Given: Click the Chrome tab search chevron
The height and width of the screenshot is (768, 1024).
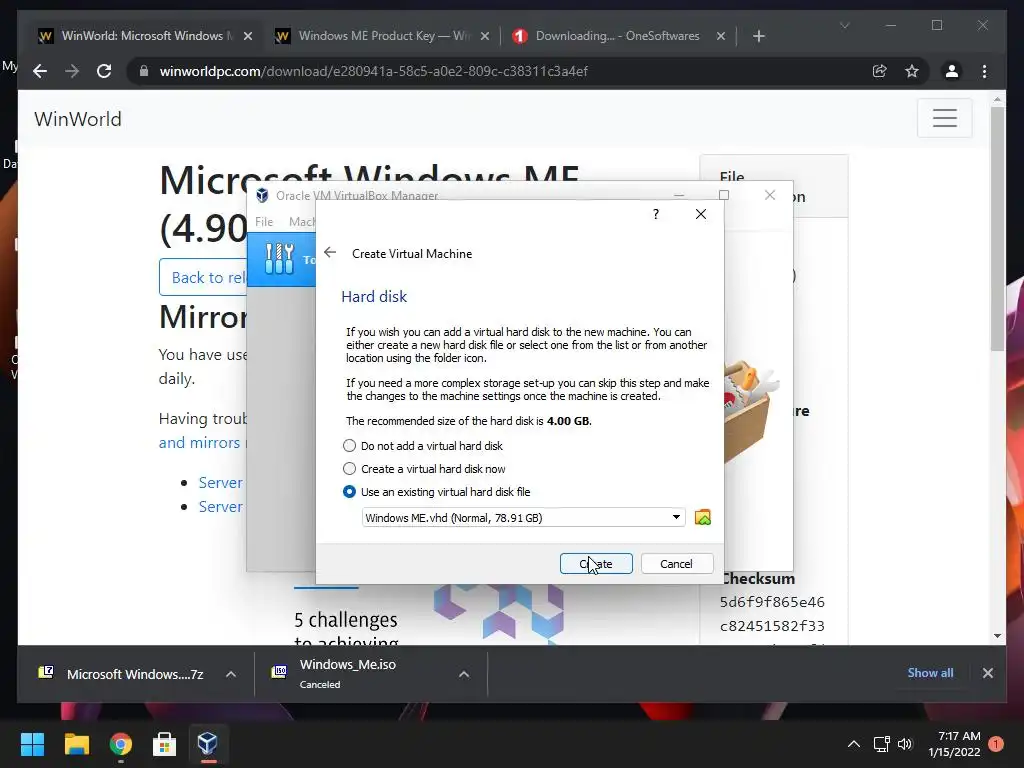Looking at the screenshot, I should point(844,25).
